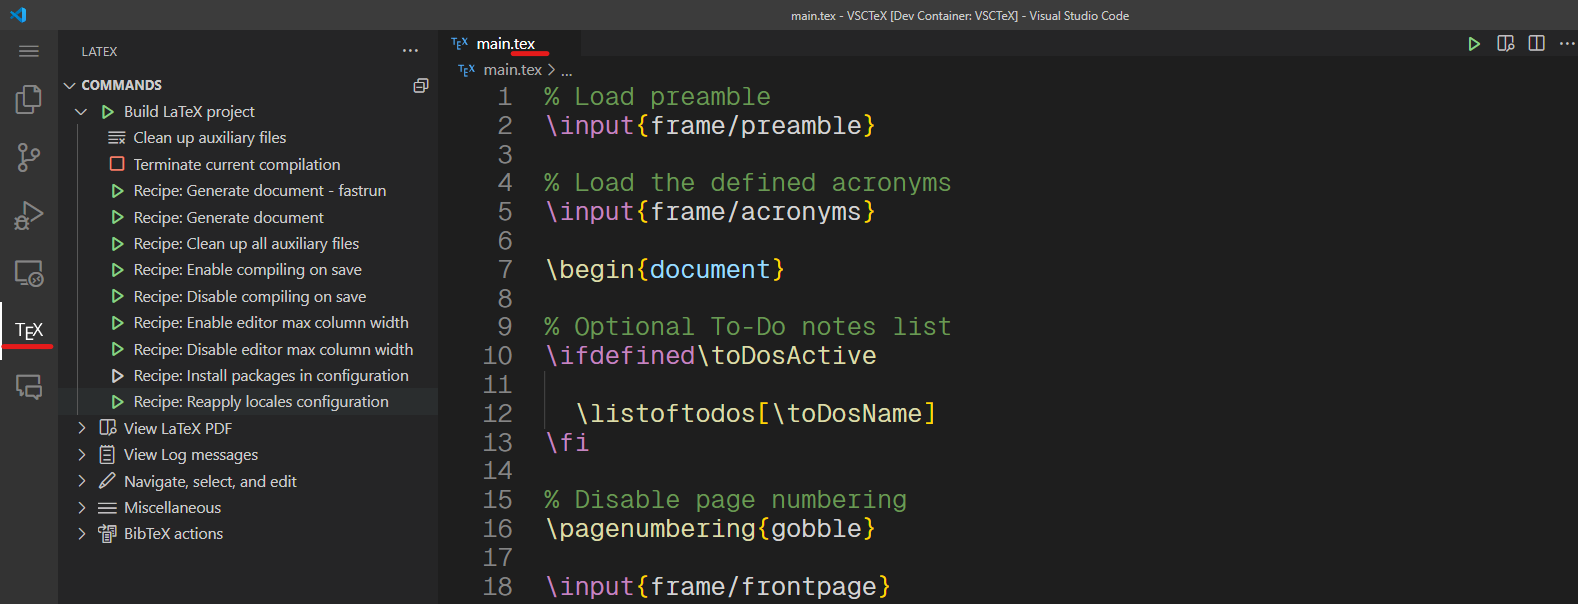Open the Source Control view
Screen dimensions: 1578x604
click(x=29, y=157)
